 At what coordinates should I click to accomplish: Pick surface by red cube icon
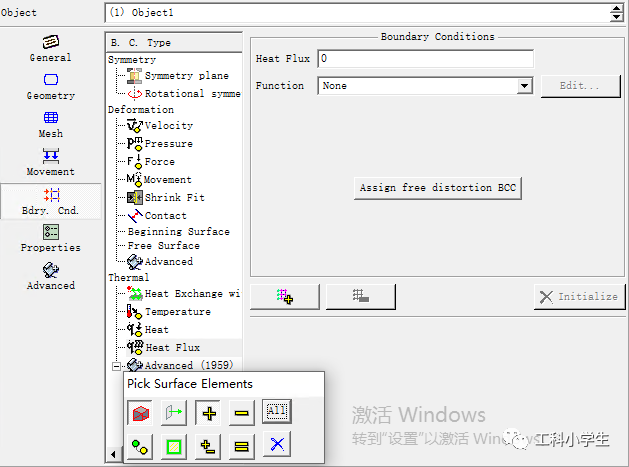pos(140,412)
